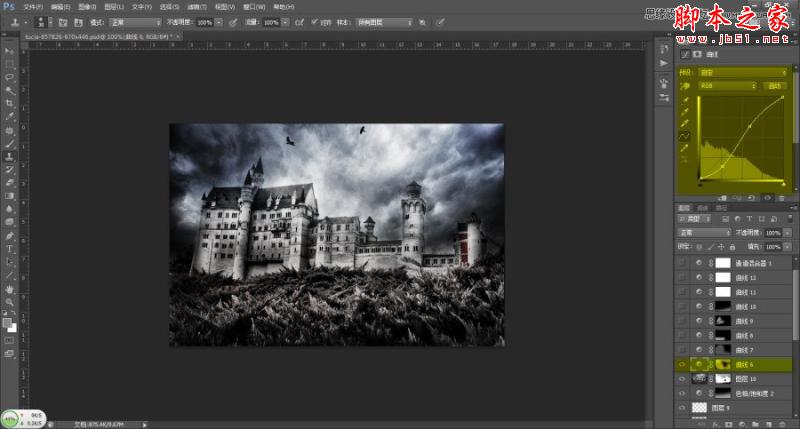This screenshot has width=800, height=429.
Task: Open the Clone Source panel icon
Action: click(x=78, y=22)
